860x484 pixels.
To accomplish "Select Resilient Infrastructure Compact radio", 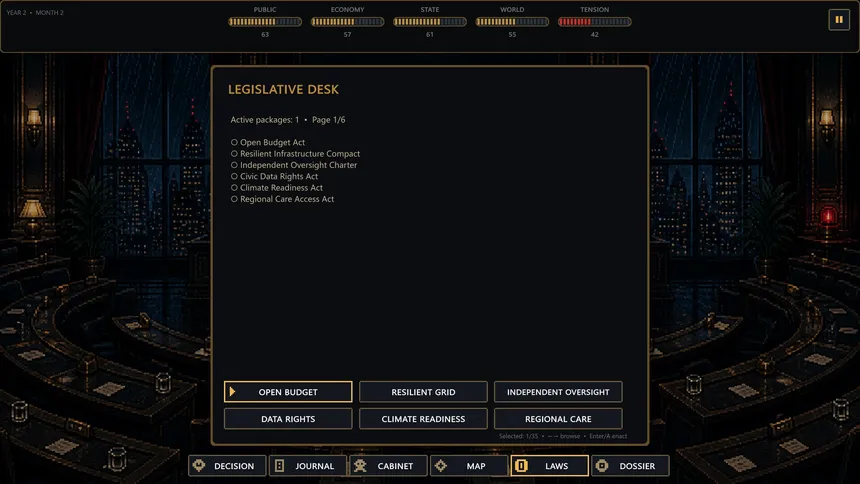I will coord(234,154).
